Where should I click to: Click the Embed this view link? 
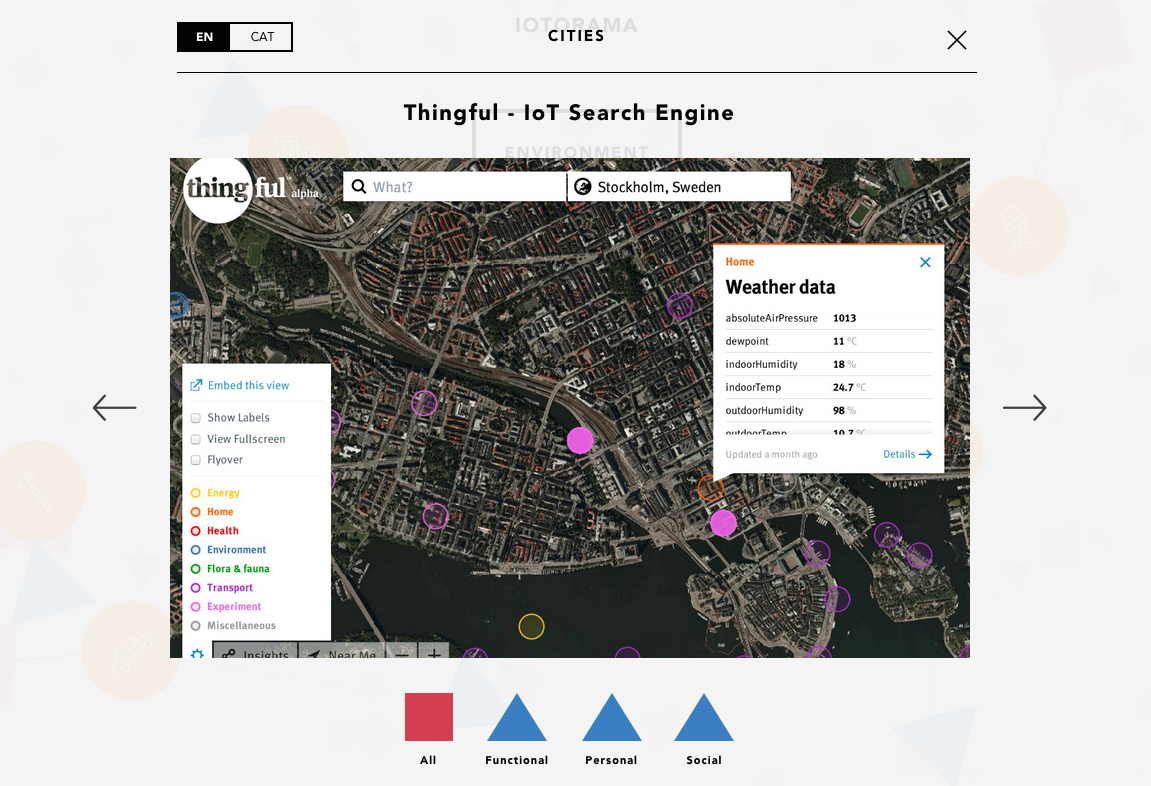click(248, 385)
